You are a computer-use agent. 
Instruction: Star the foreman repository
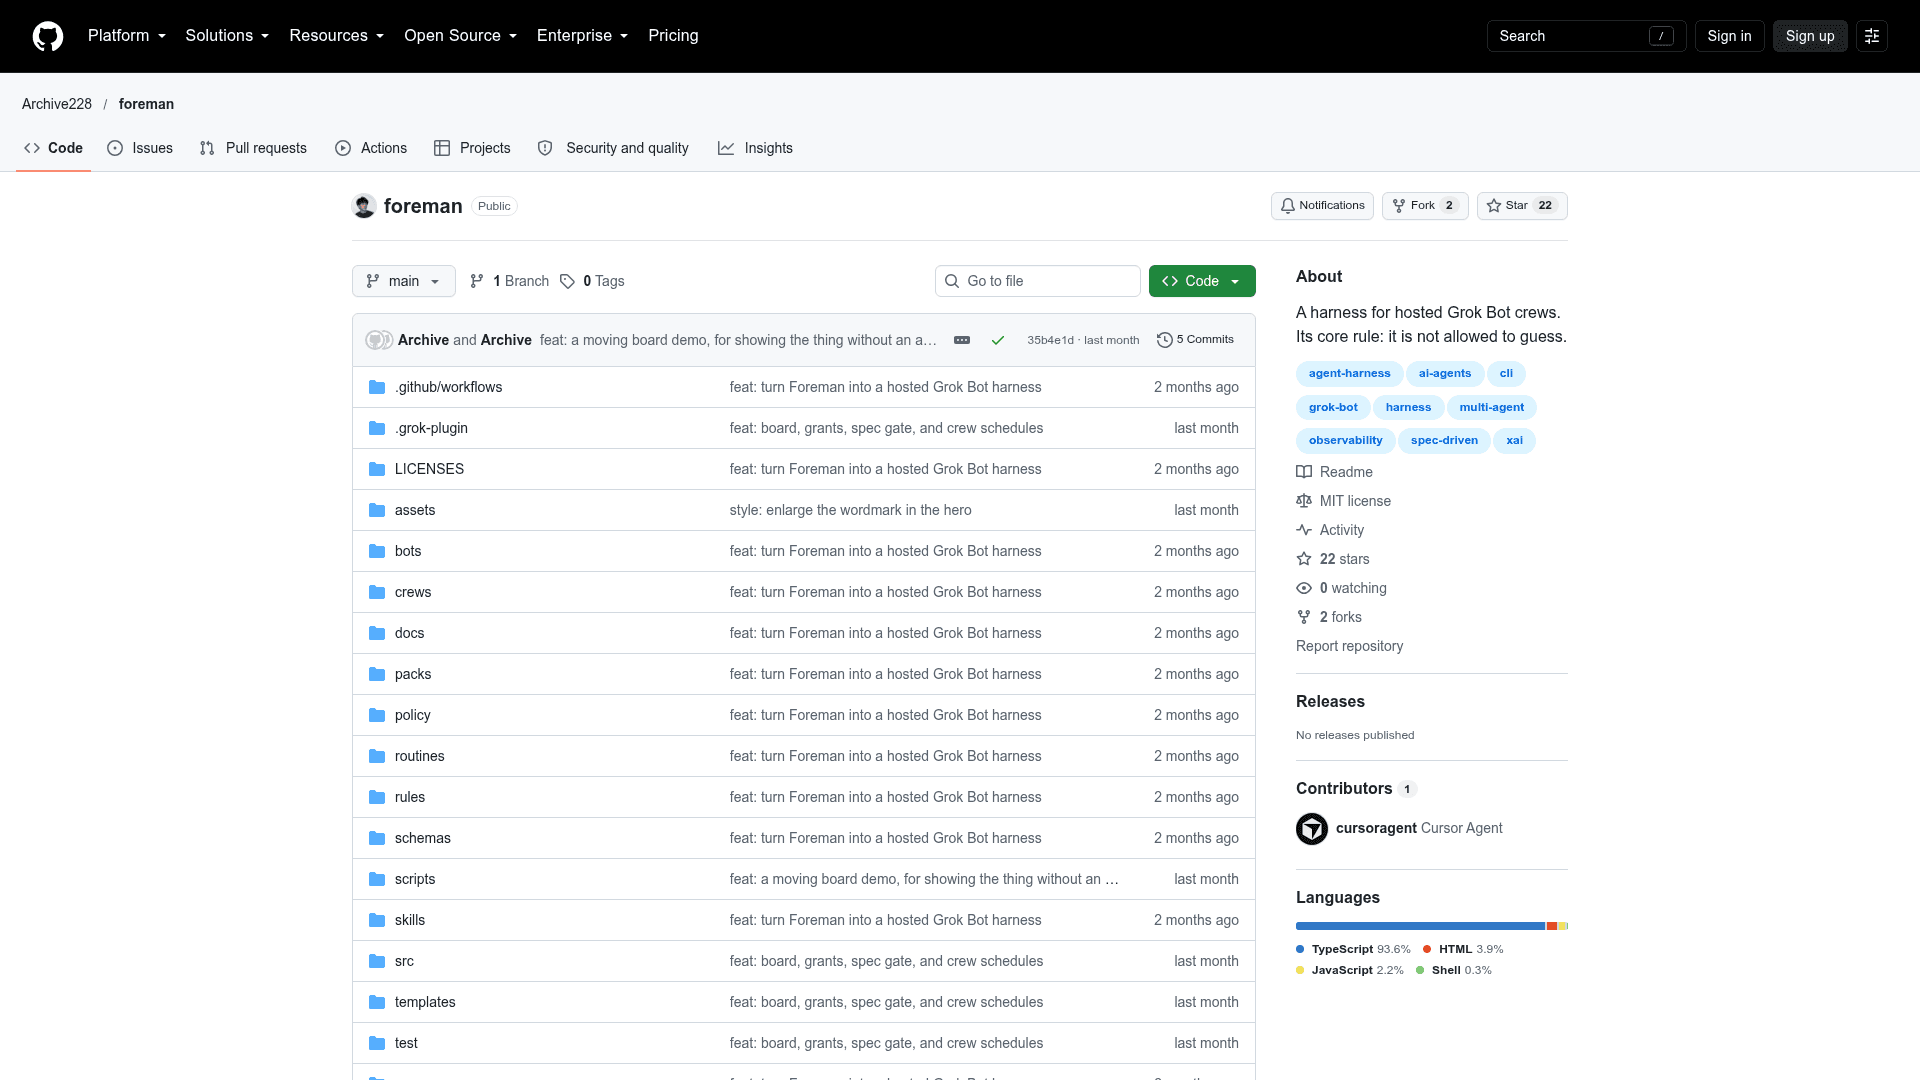tap(1522, 206)
